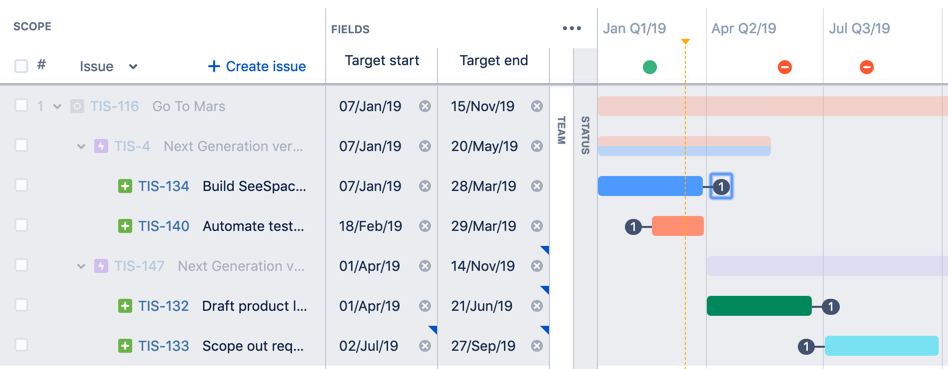The image size is (948, 369).
Task: Clear target start date for TIS-134
Action: [x=425, y=186]
